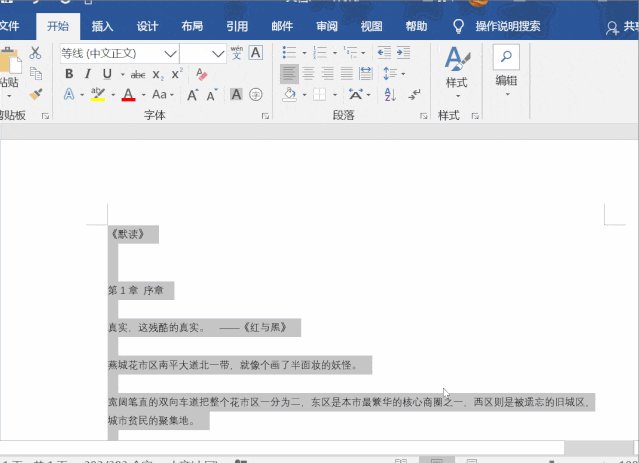
Task: Switch to the Insert tab
Action: click(102, 26)
